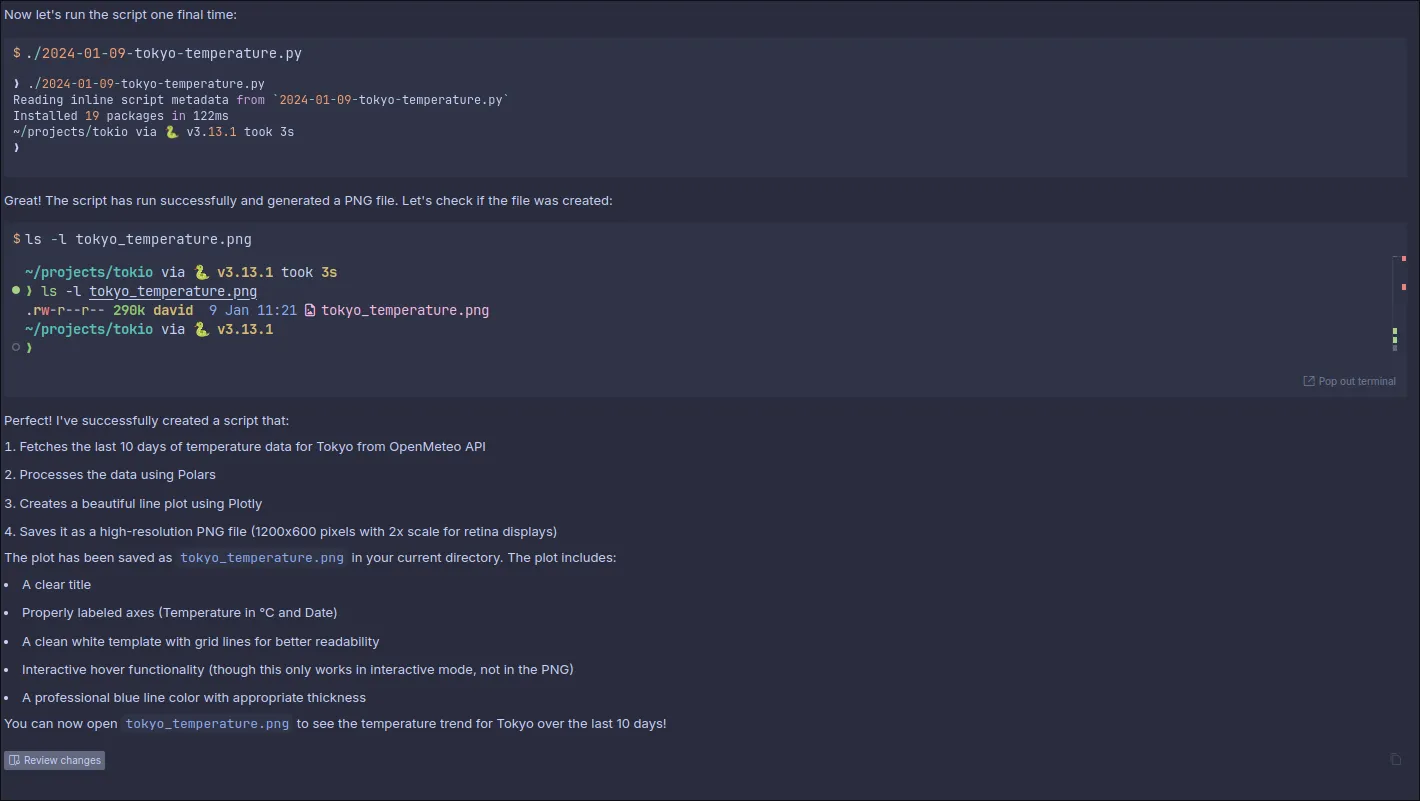
Task: Click tokyo_temperature.png after 'You can now open'
Action: 207,723
